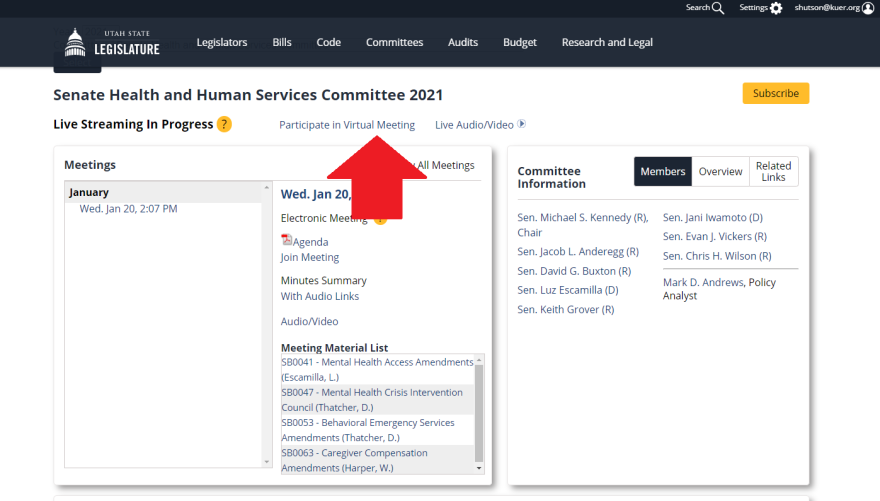
Task: Switch to the Overview tab
Action: coord(720,172)
